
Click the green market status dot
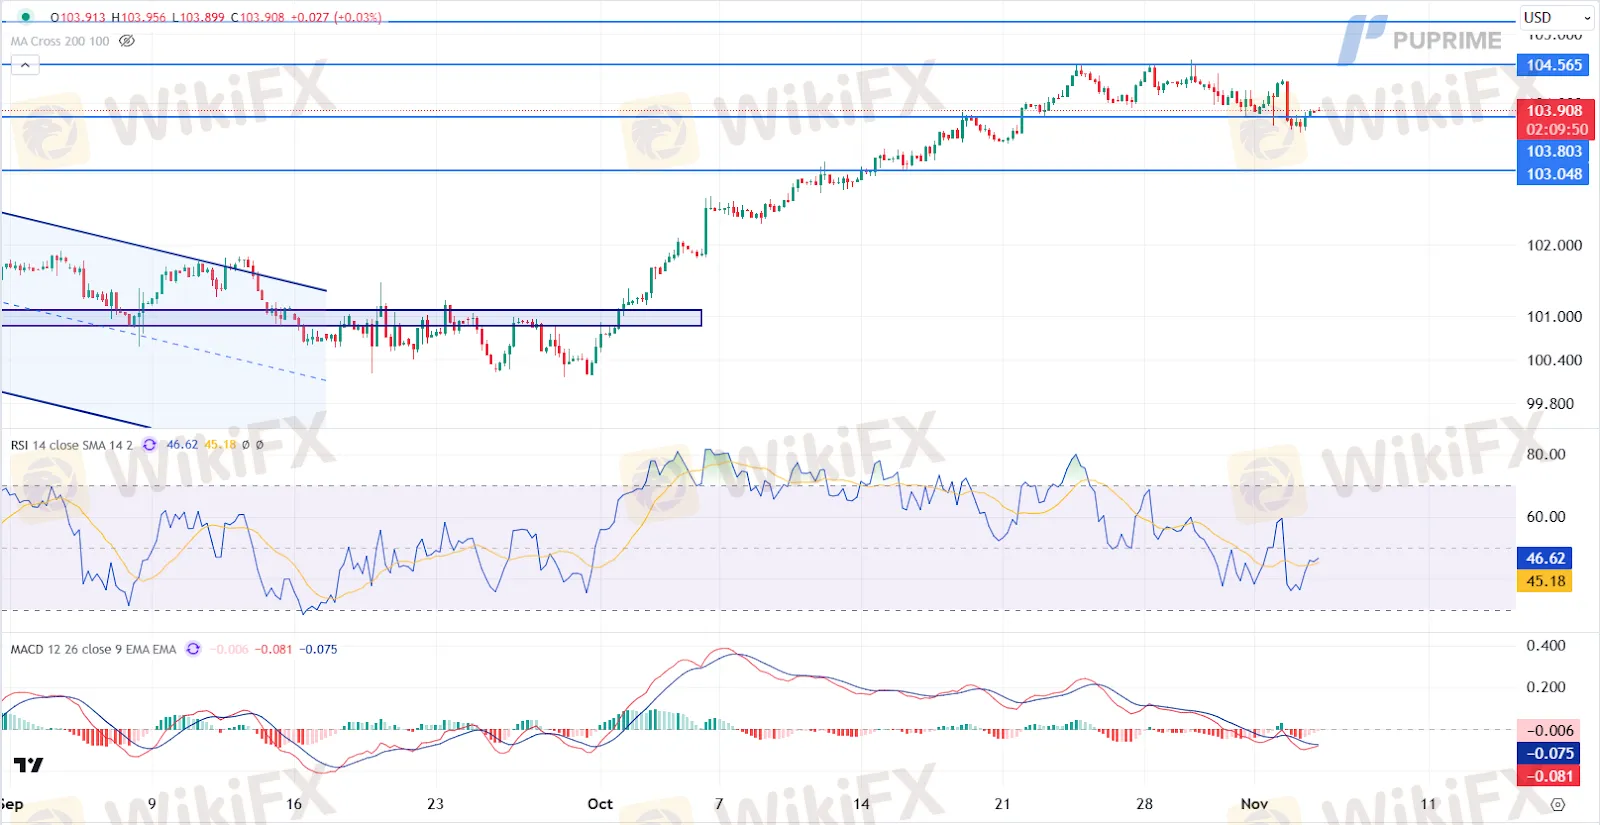pos(25,17)
